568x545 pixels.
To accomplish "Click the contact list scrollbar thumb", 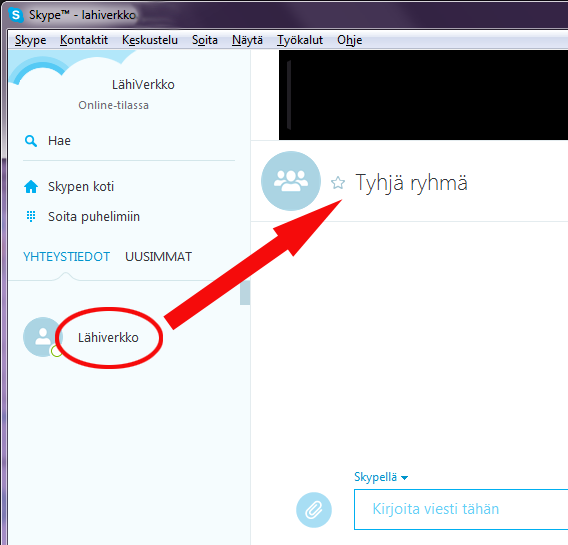I will (x=245, y=293).
